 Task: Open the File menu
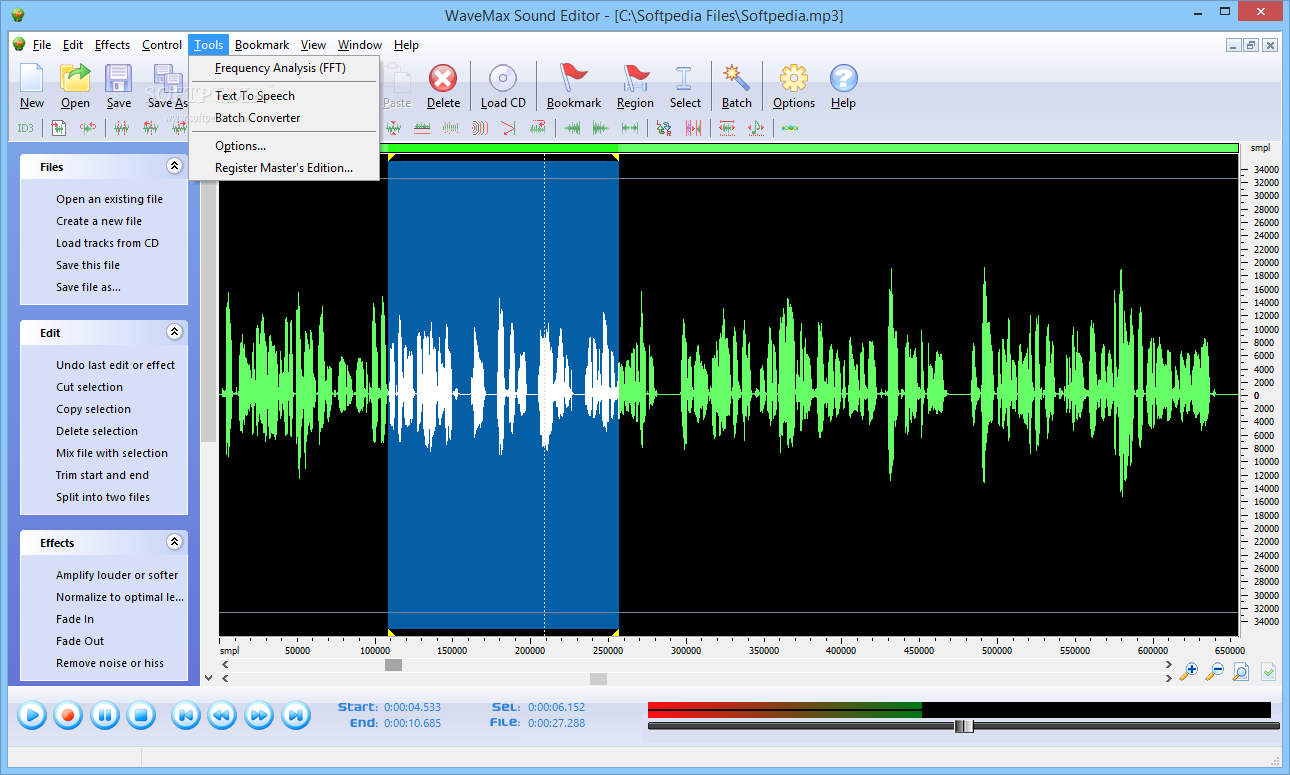(42, 45)
